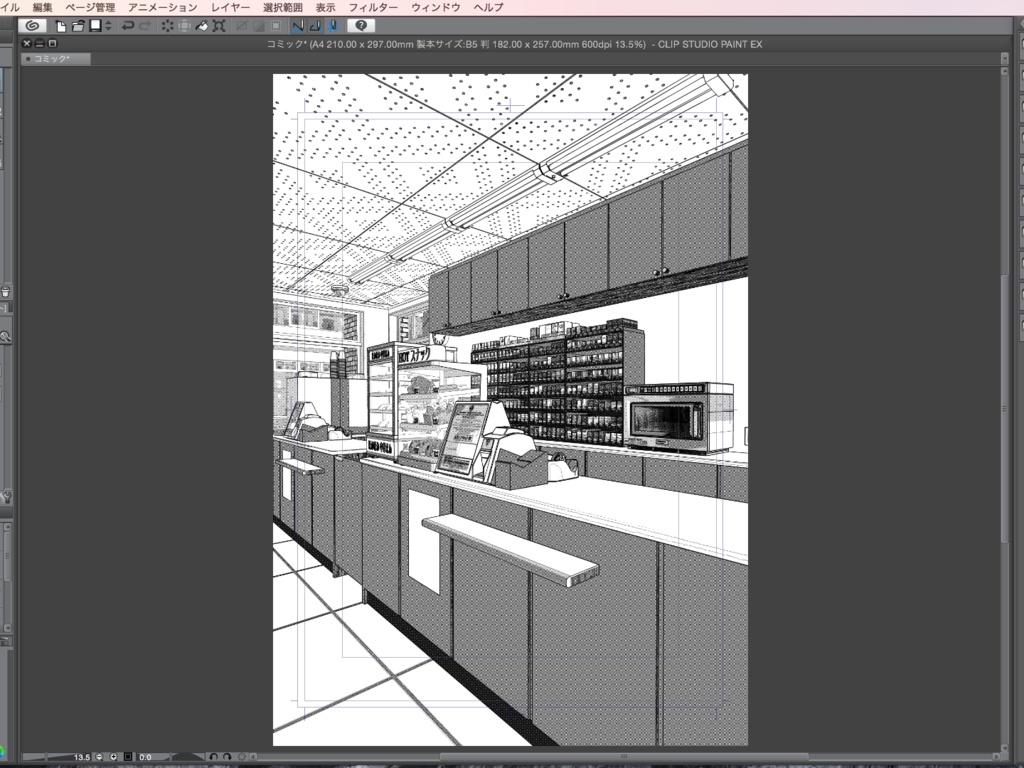
Task: Click the fit to screen icon
Action: (128, 757)
